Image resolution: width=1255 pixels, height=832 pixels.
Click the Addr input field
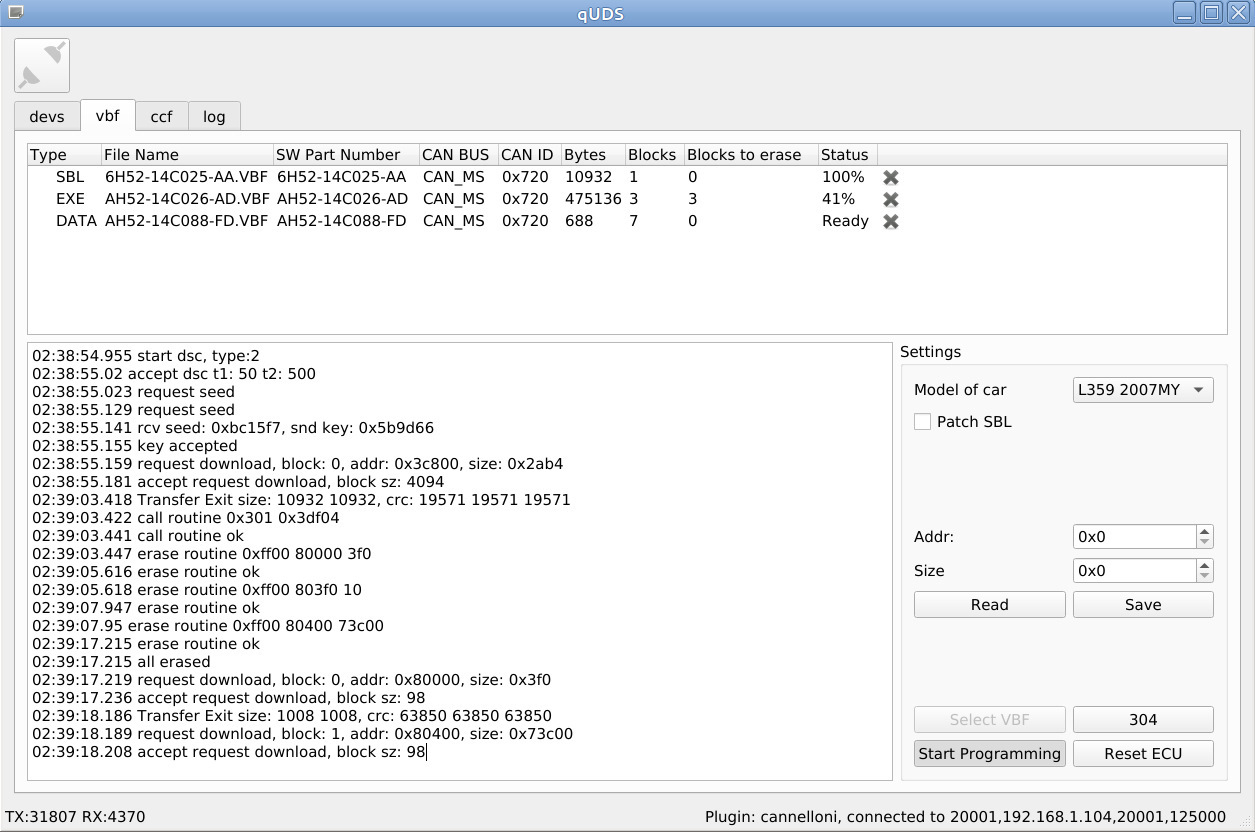1134,537
